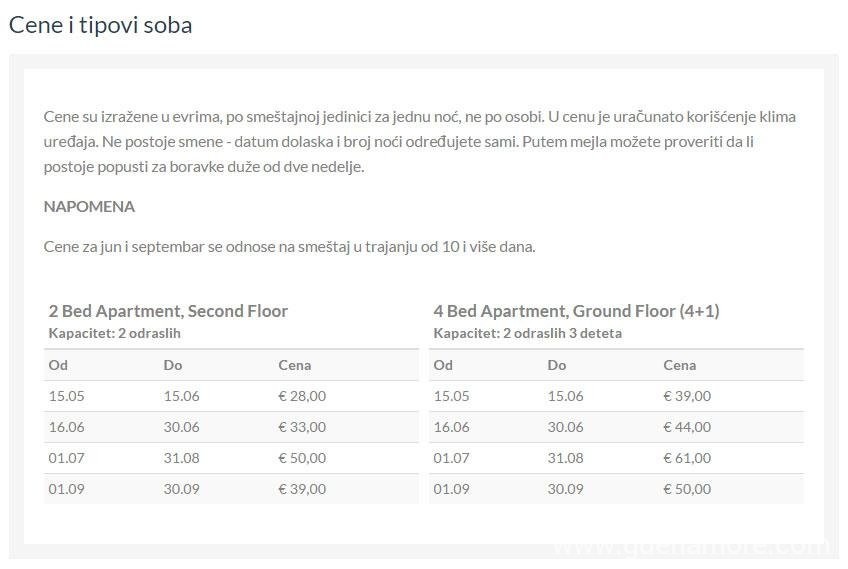Click "Od" column header in 2 Bed table
This screenshot has width=848, height=569.
[x=58, y=365]
